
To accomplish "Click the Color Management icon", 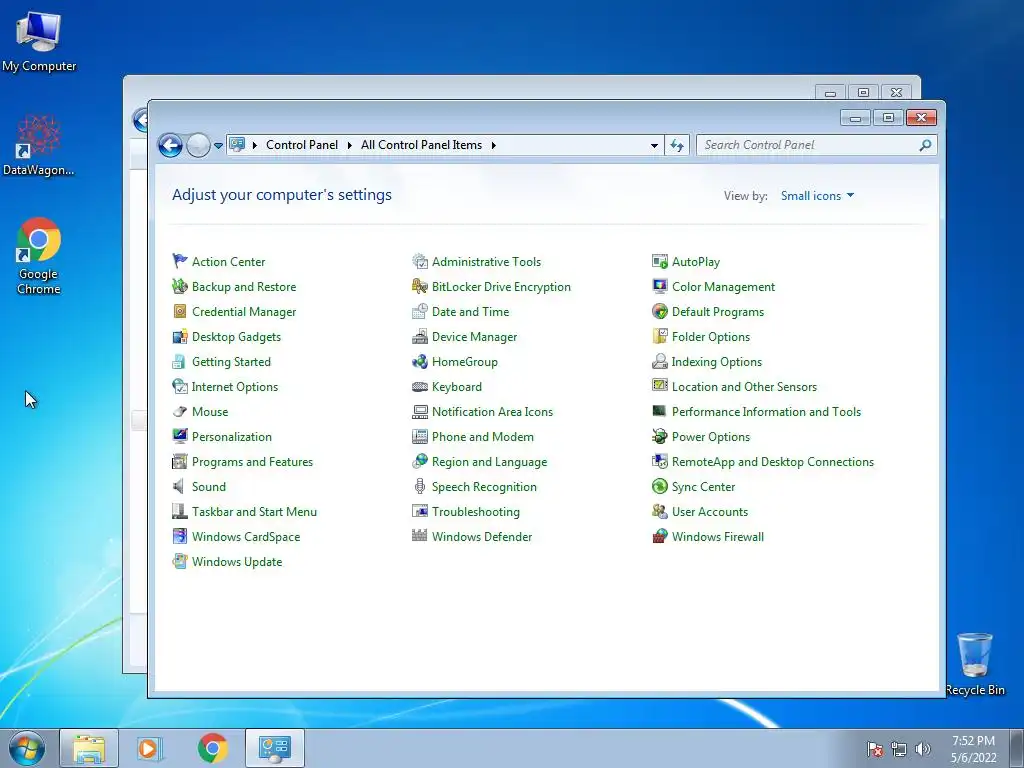I will point(660,286).
